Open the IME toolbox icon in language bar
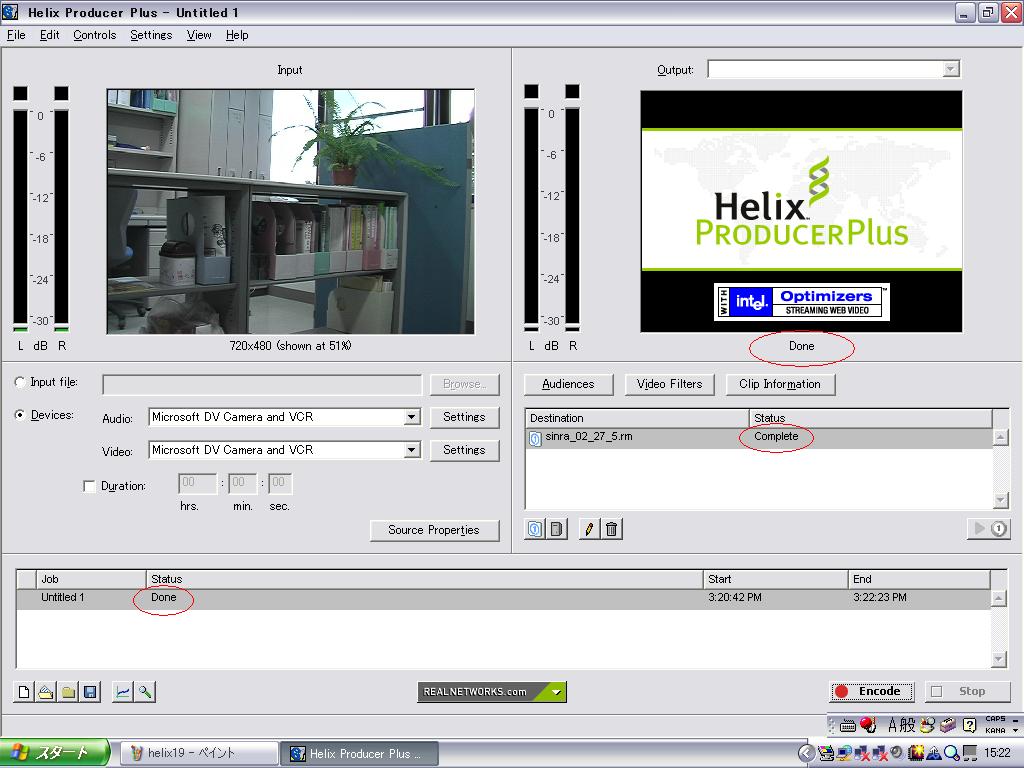 click(x=948, y=725)
